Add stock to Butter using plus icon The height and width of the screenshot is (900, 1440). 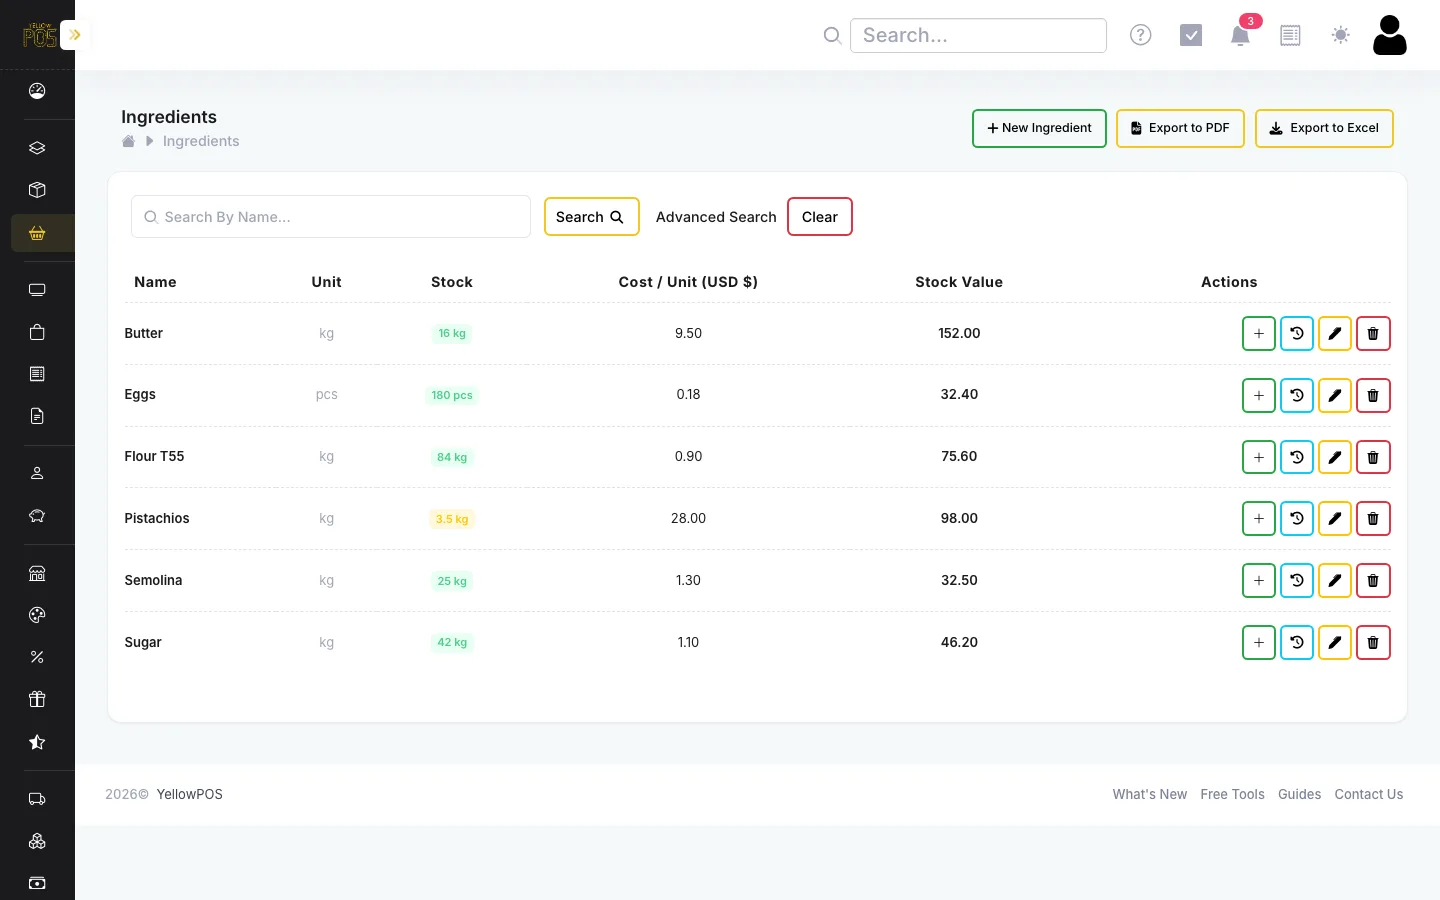tap(1258, 334)
